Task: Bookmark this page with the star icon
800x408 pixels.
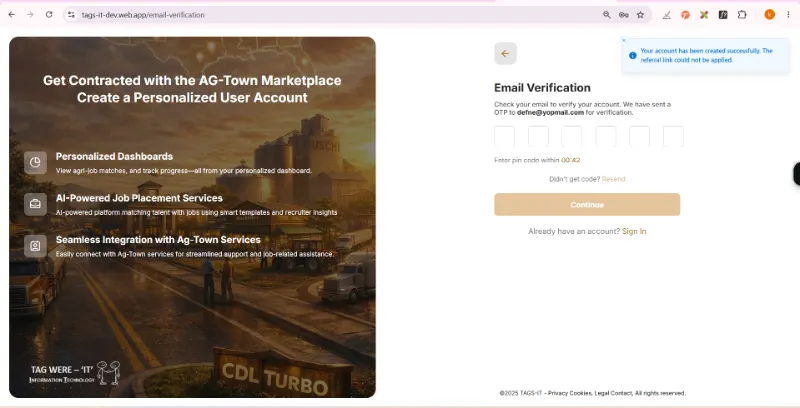Action: 640,15
